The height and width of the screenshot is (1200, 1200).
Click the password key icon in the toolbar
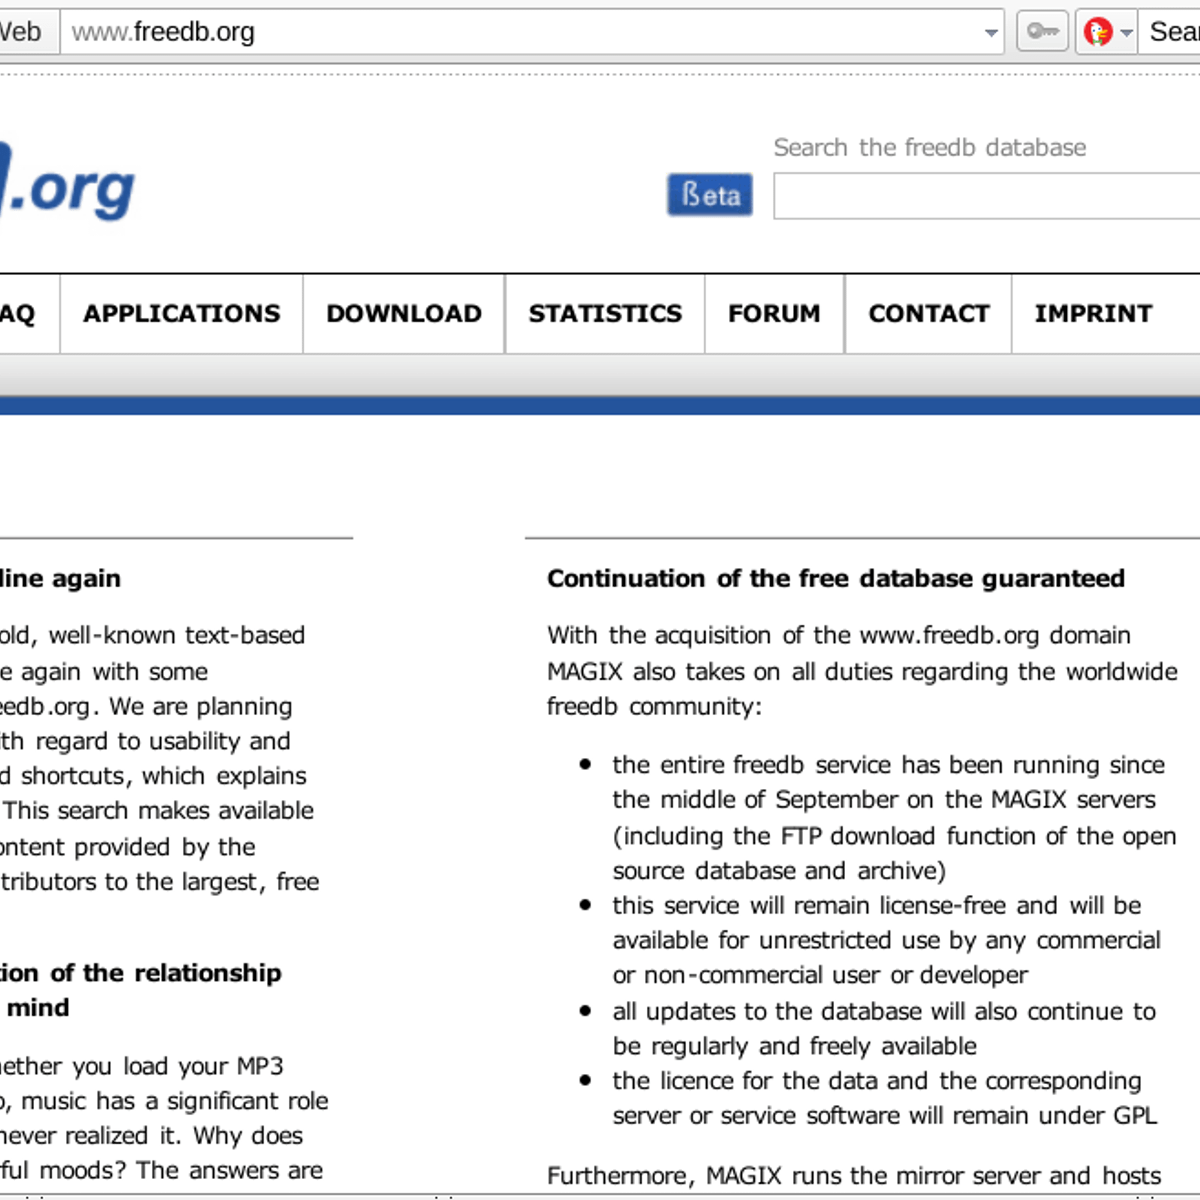tap(1042, 31)
